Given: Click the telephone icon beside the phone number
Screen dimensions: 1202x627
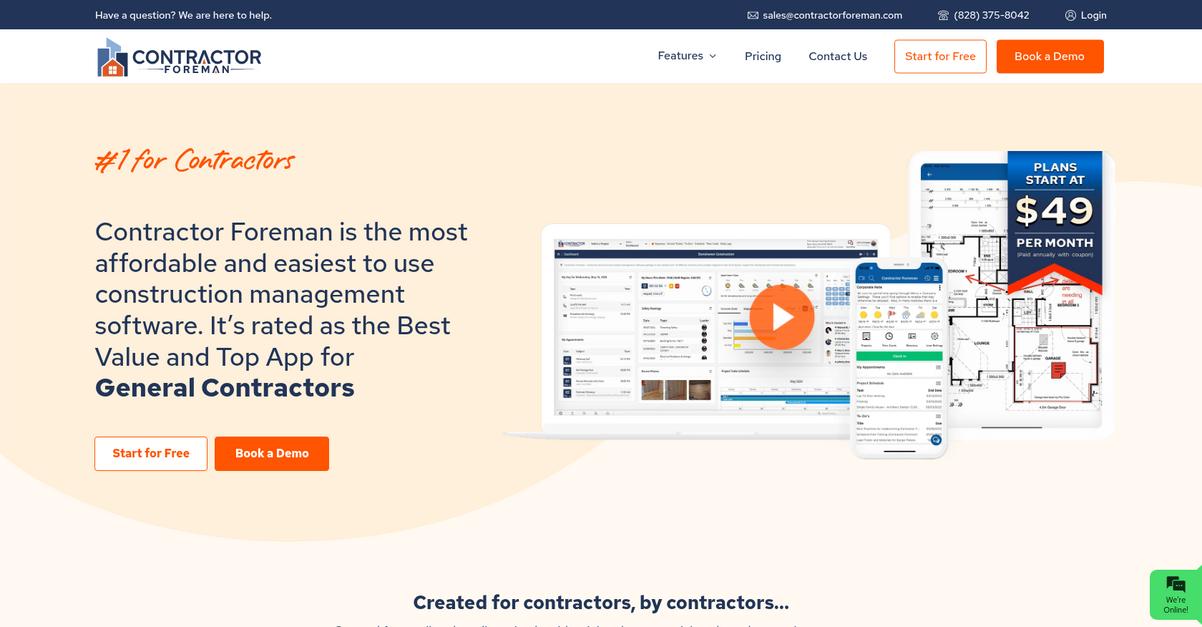Looking at the screenshot, I should tap(942, 15).
